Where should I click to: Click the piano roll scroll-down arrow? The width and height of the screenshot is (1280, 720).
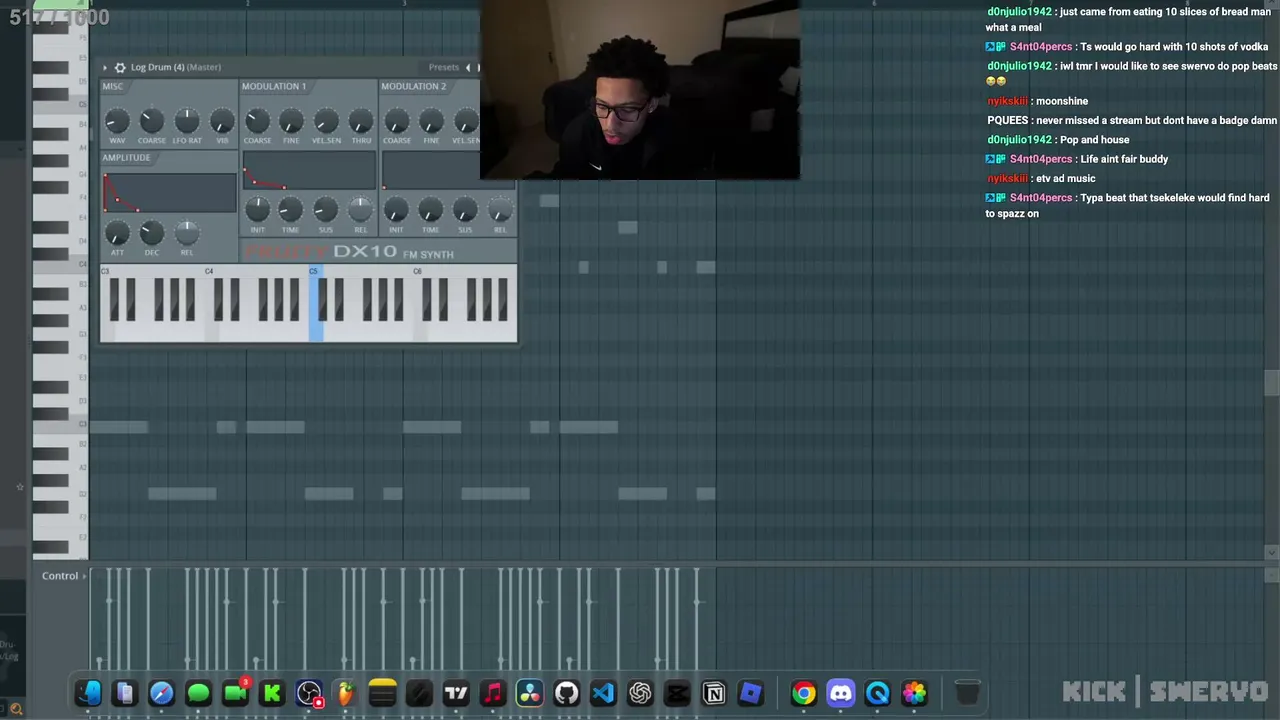pyautogui.click(x=1271, y=552)
